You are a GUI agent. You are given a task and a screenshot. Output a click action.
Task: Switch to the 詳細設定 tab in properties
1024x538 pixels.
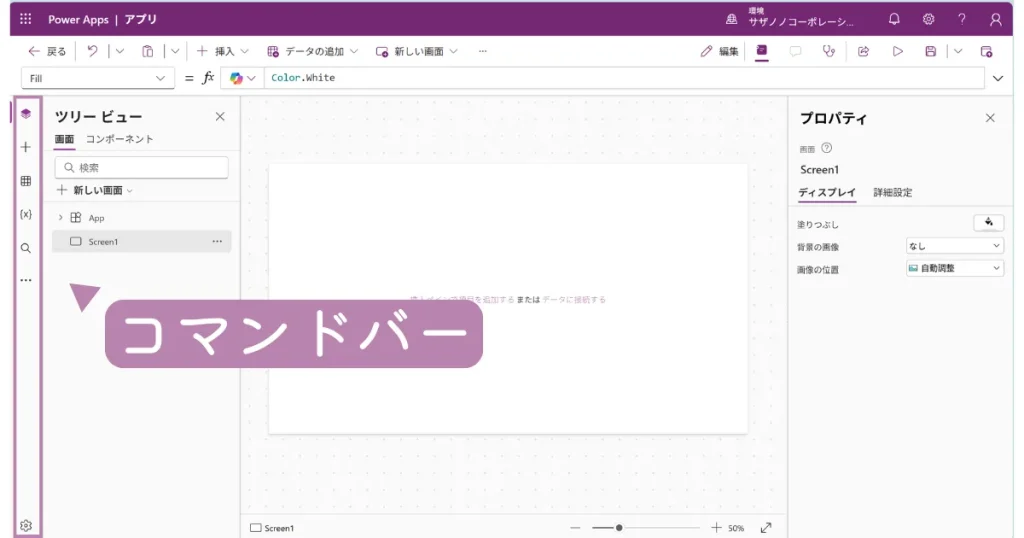892,192
